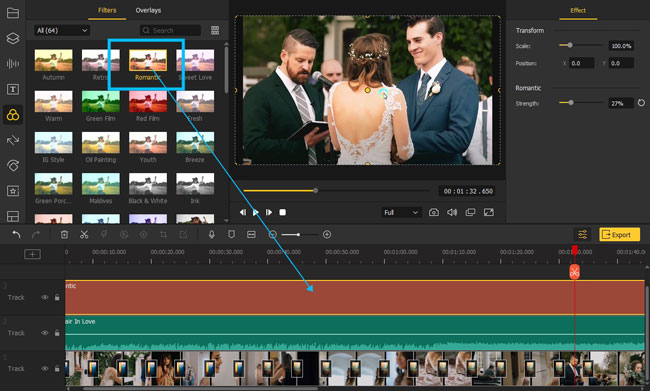The height and width of the screenshot is (391, 650).
Task: Click the redo arrow in the toolbar
Action: point(36,235)
